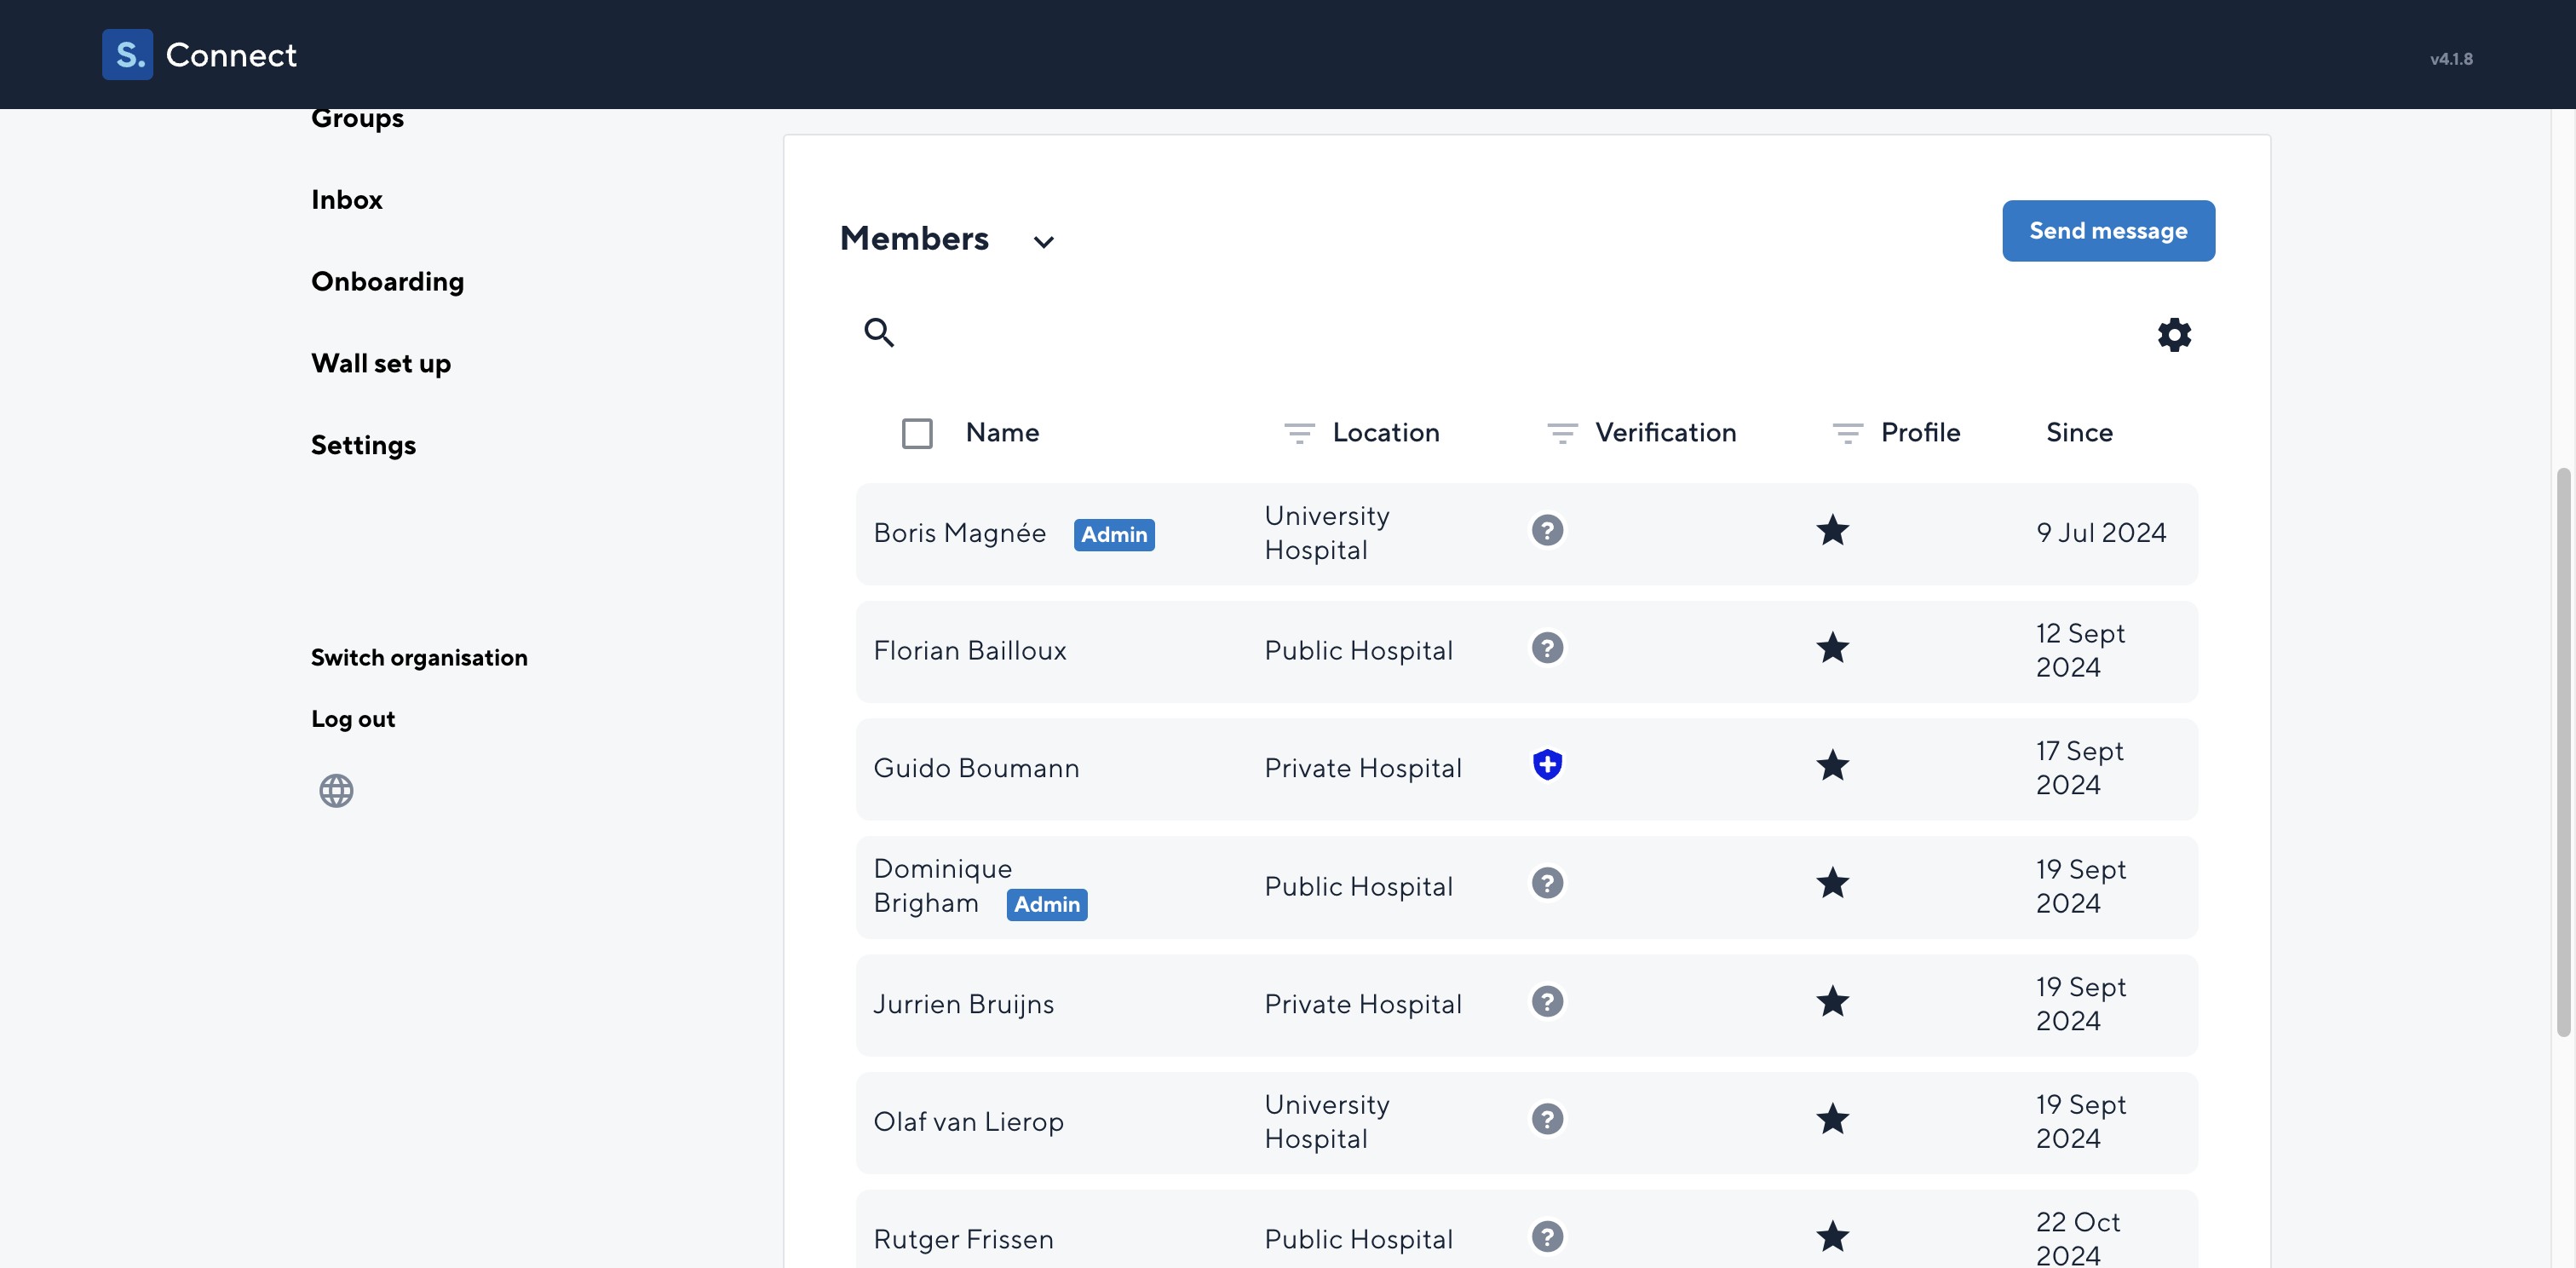Open the Verification column filter
This screenshot has height=1268, width=2576.
pos(1562,433)
